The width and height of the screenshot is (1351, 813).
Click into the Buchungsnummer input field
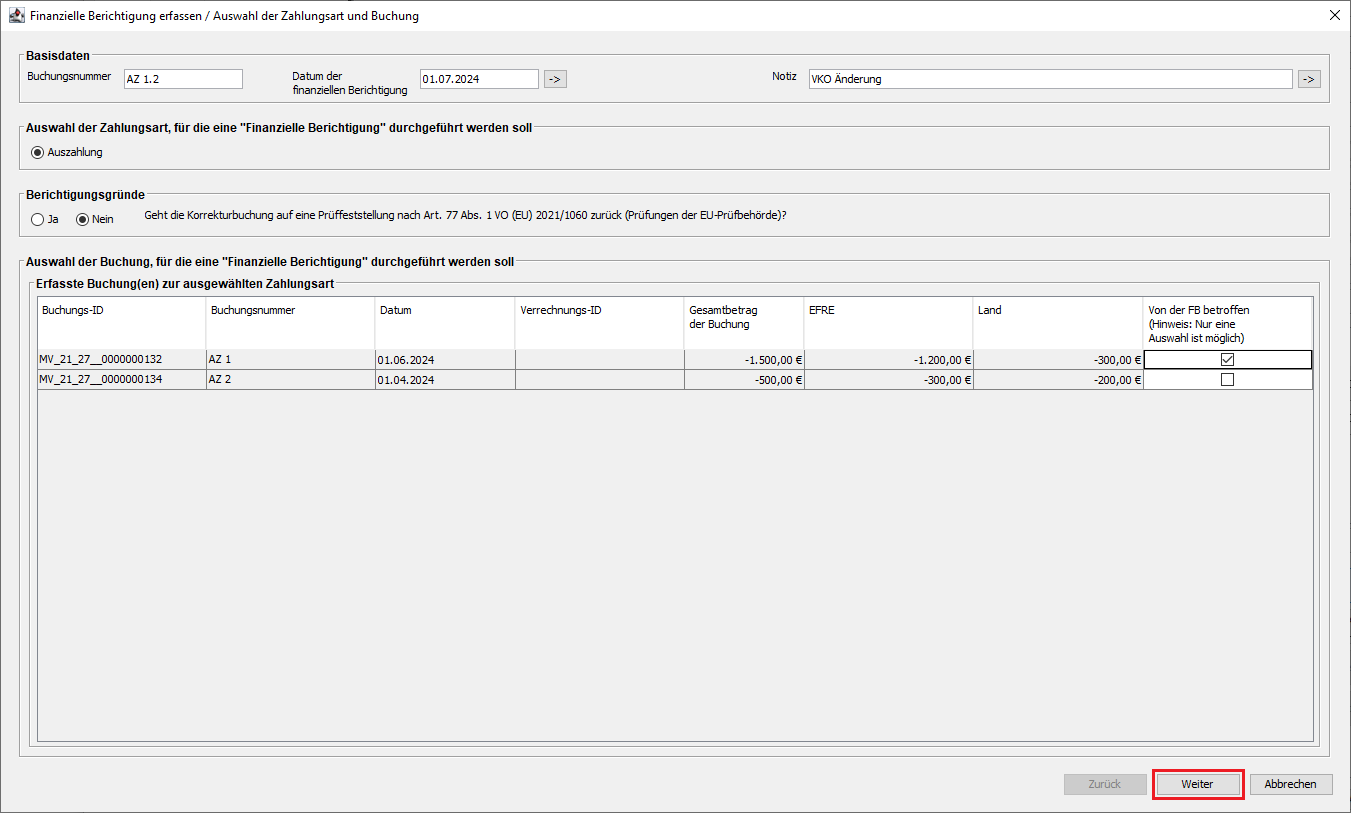coord(183,79)
